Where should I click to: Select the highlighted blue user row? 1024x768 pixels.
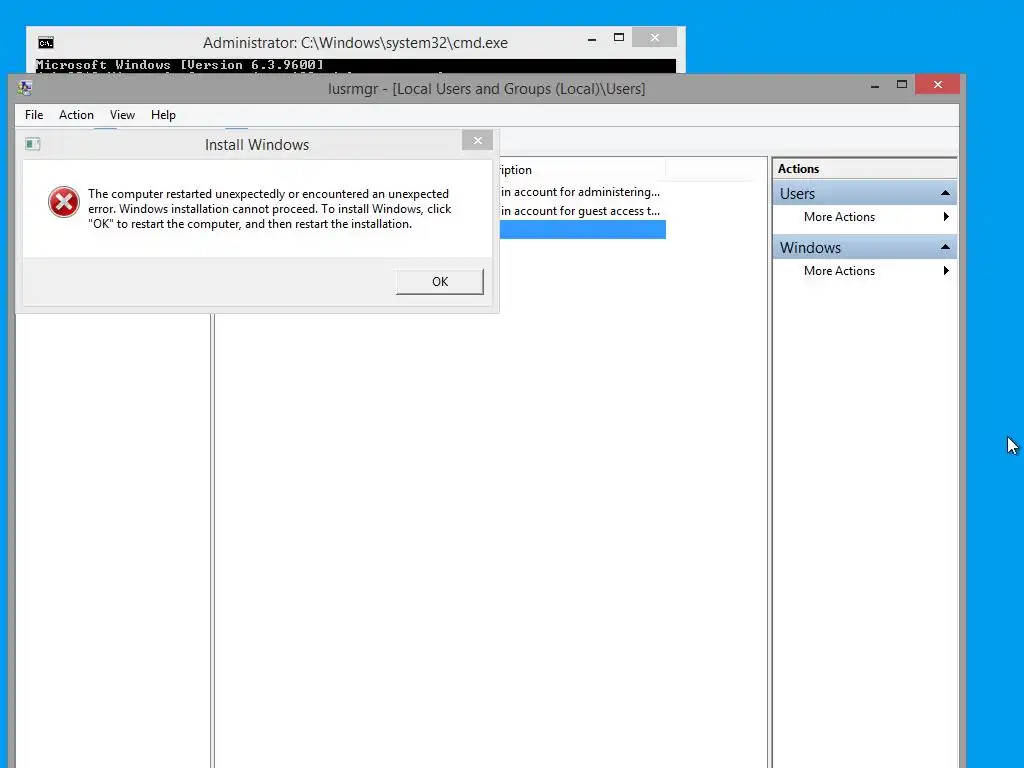583,229
